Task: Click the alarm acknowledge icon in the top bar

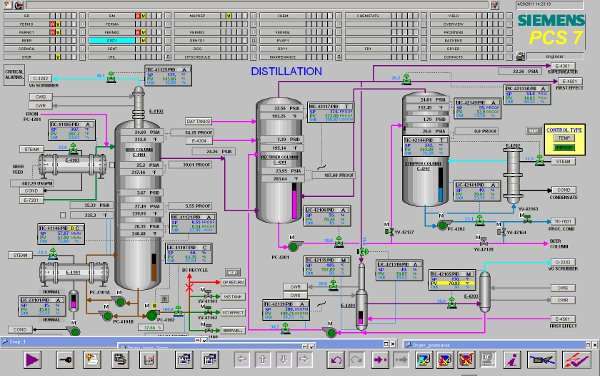Action: click(494, 5)
